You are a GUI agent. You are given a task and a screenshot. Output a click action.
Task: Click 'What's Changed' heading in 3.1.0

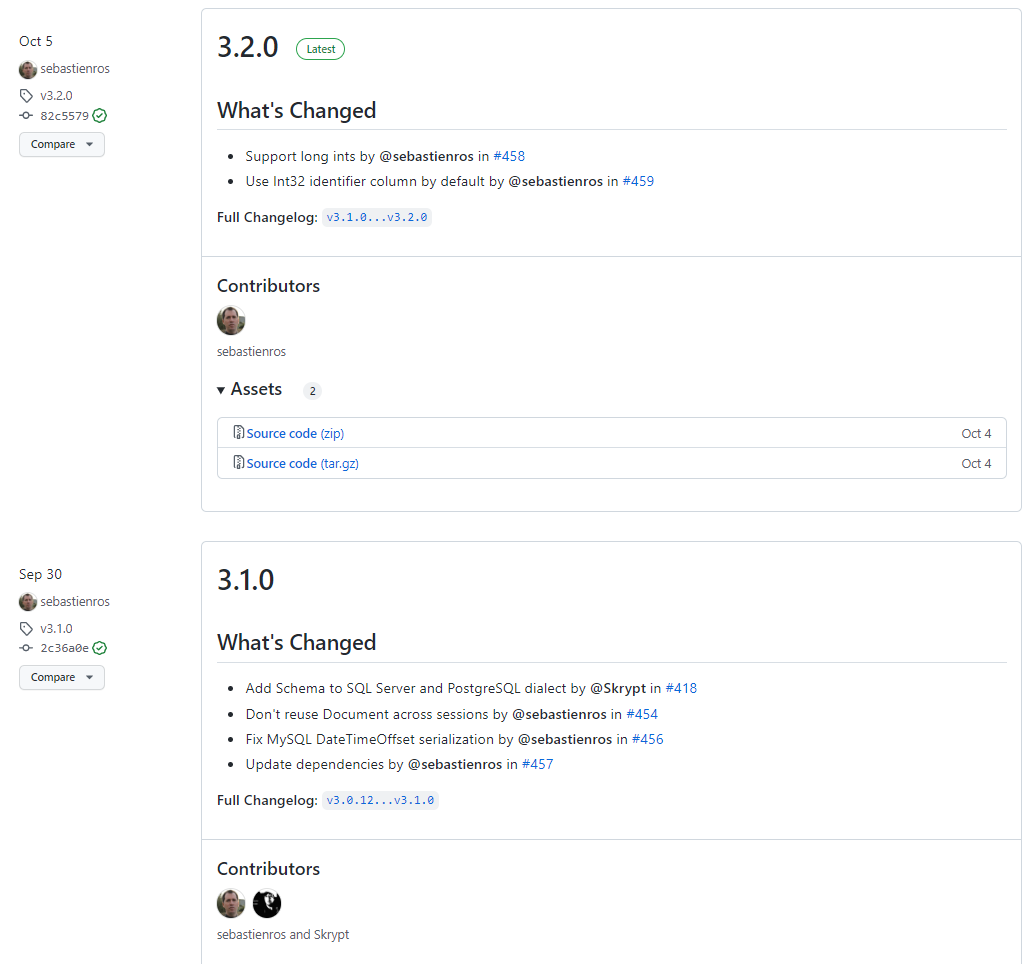(296, 642)
